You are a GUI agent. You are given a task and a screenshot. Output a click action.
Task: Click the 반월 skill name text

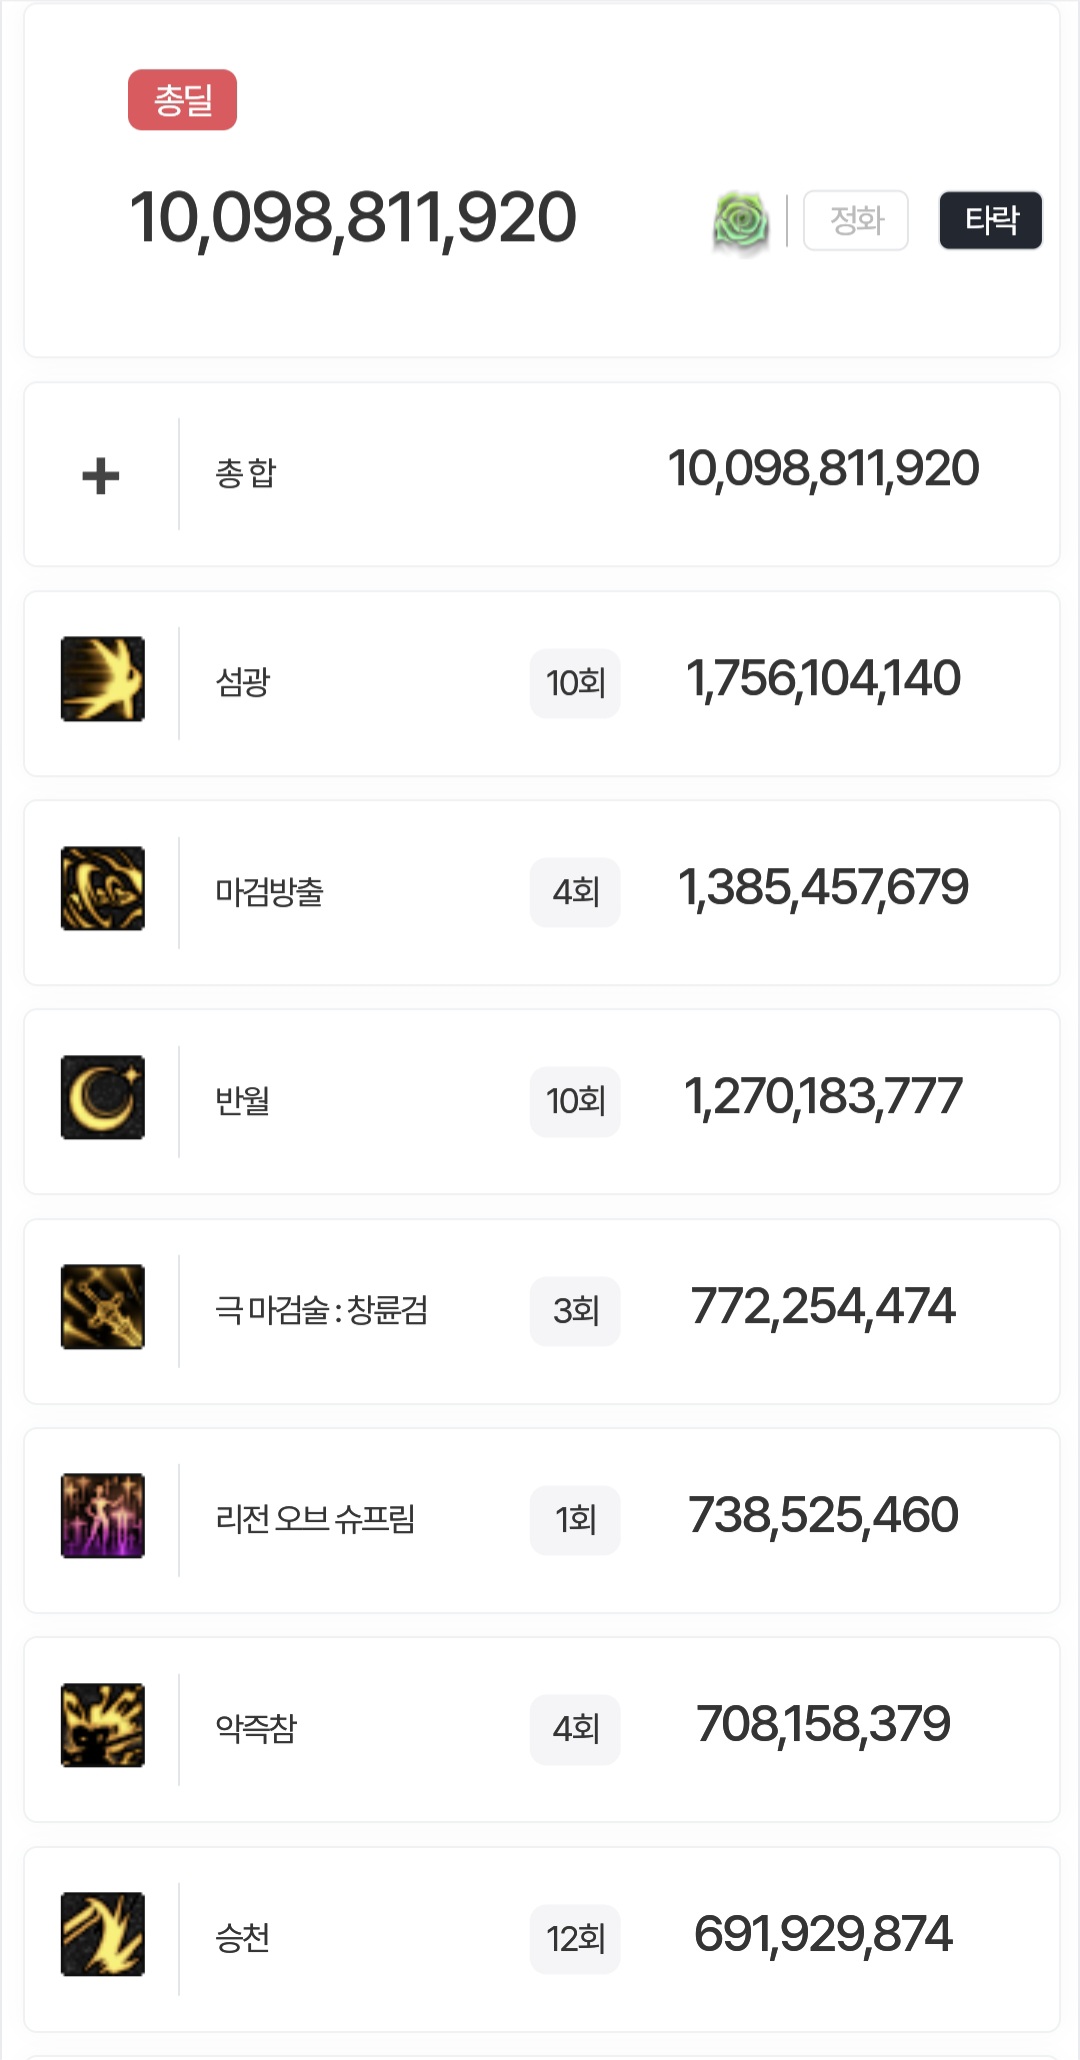click(x=243, y=1101)
